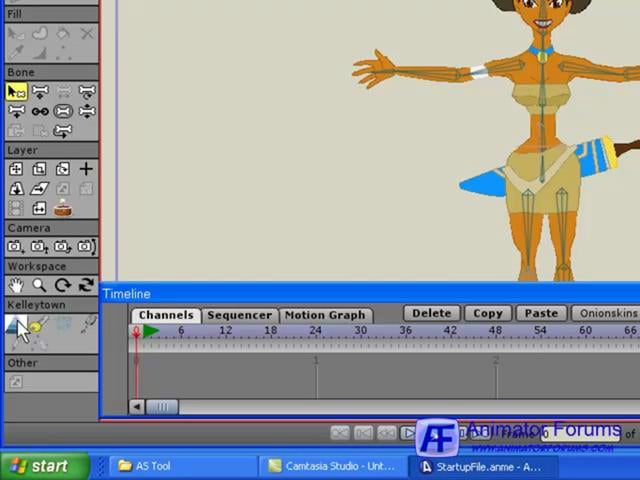This screenshot has height=480, width=640.
Task: Choose the Scale Layer tool
Action: [40, 169]
